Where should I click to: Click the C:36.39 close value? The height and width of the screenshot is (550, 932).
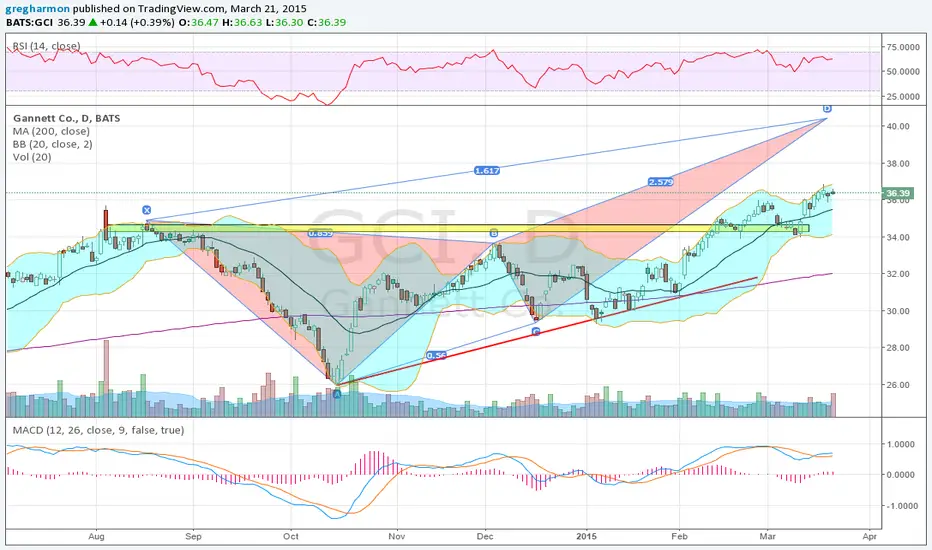coord(327,23)
